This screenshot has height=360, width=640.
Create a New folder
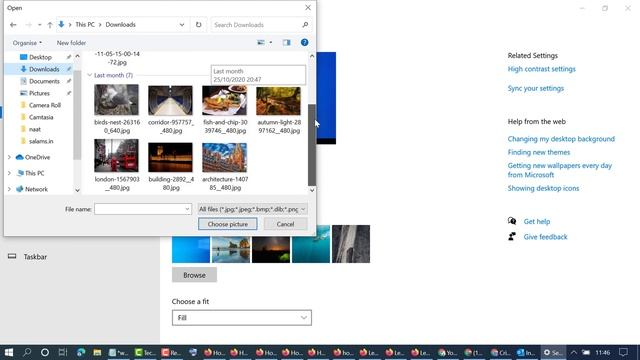[x=71, y=42]
